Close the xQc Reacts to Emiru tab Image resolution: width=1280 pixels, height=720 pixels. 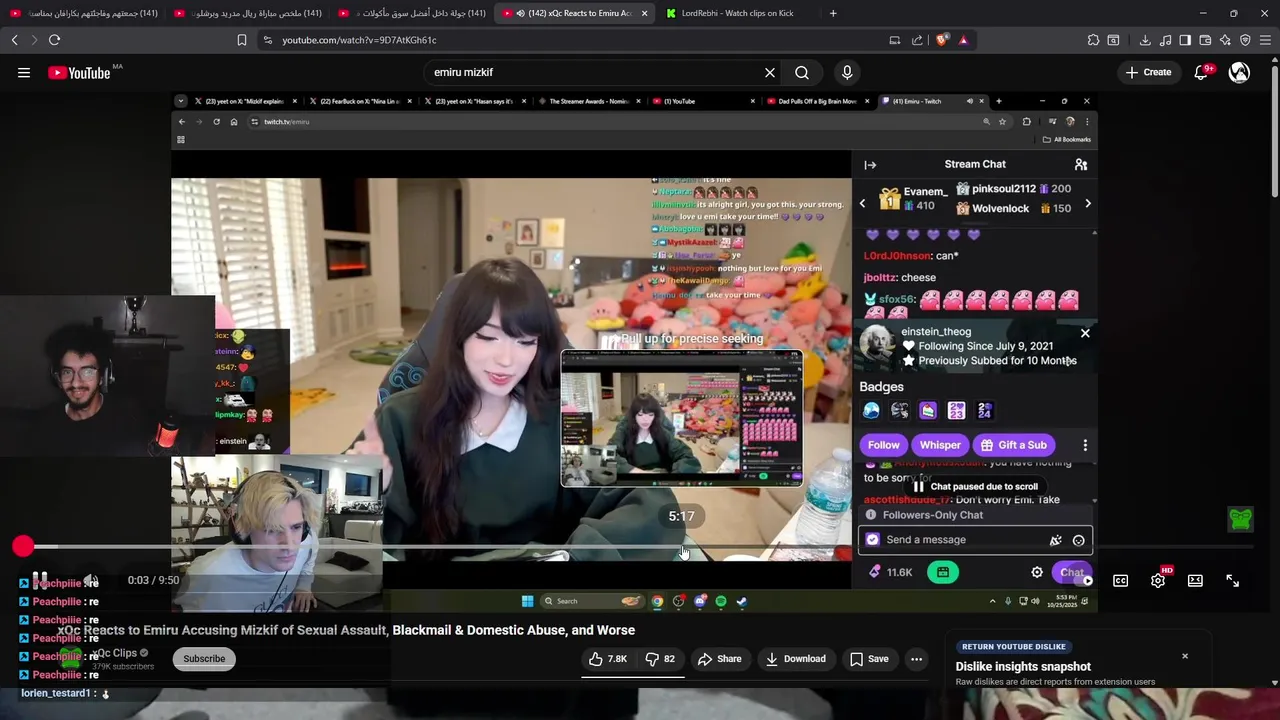(644, 13)
